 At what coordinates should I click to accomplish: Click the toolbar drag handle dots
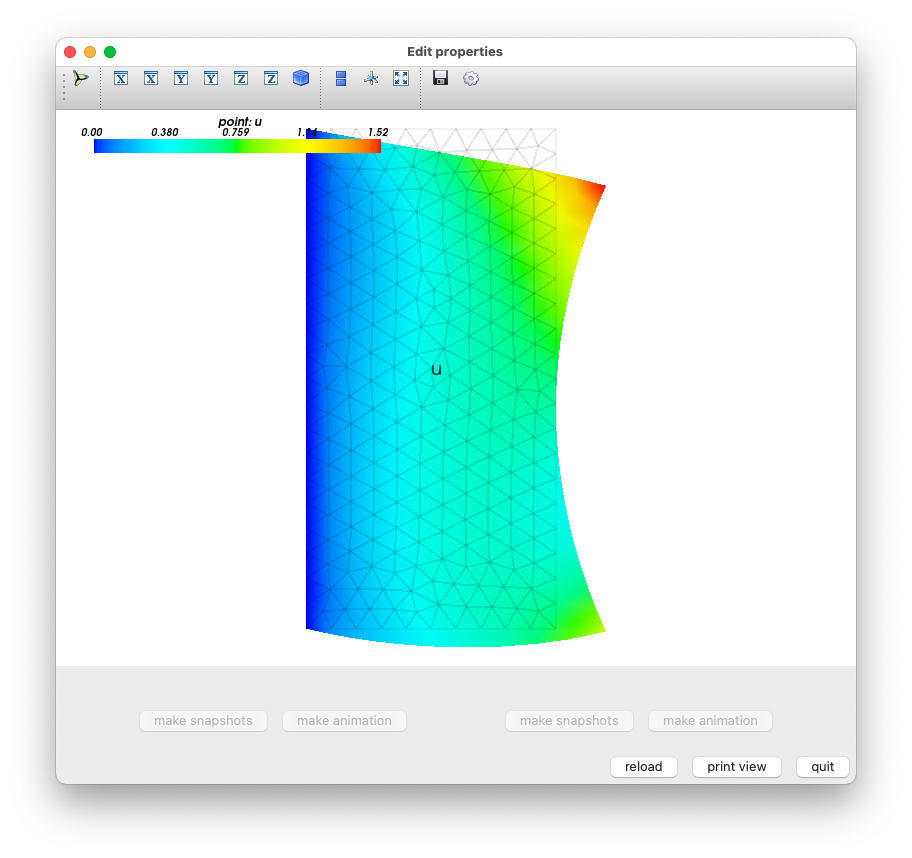(x=64, y=87)
